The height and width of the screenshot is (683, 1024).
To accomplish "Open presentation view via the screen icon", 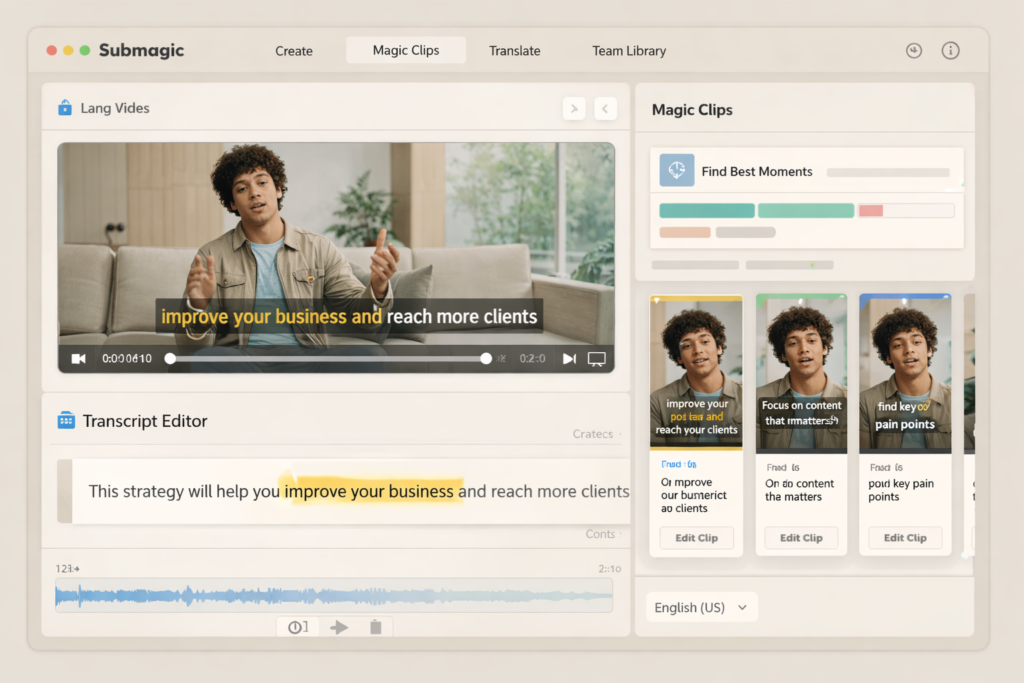I will [x=597, y=358].
